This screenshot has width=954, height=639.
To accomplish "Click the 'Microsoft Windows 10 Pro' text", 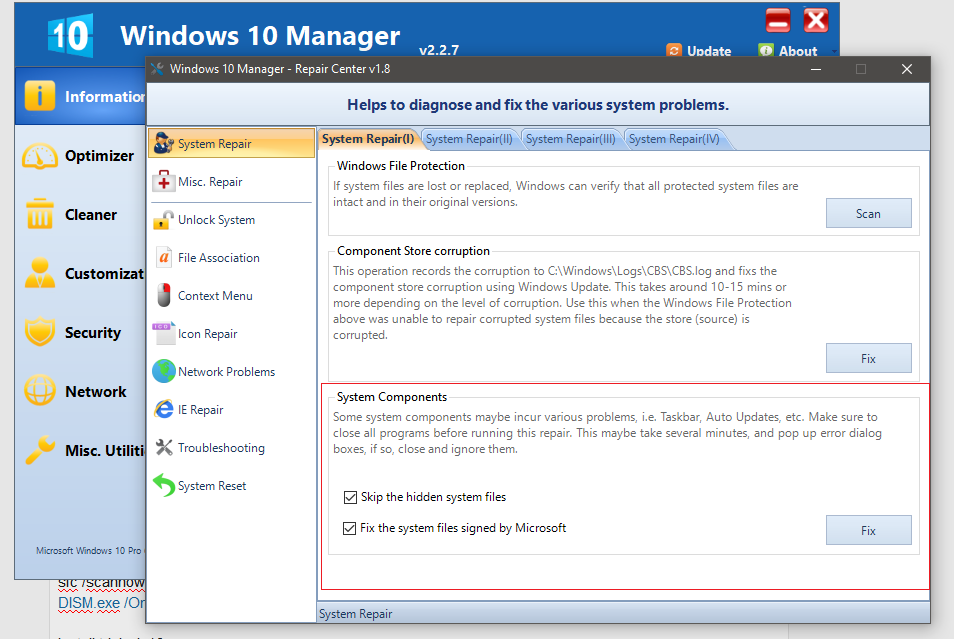I will tap(89, 550).
